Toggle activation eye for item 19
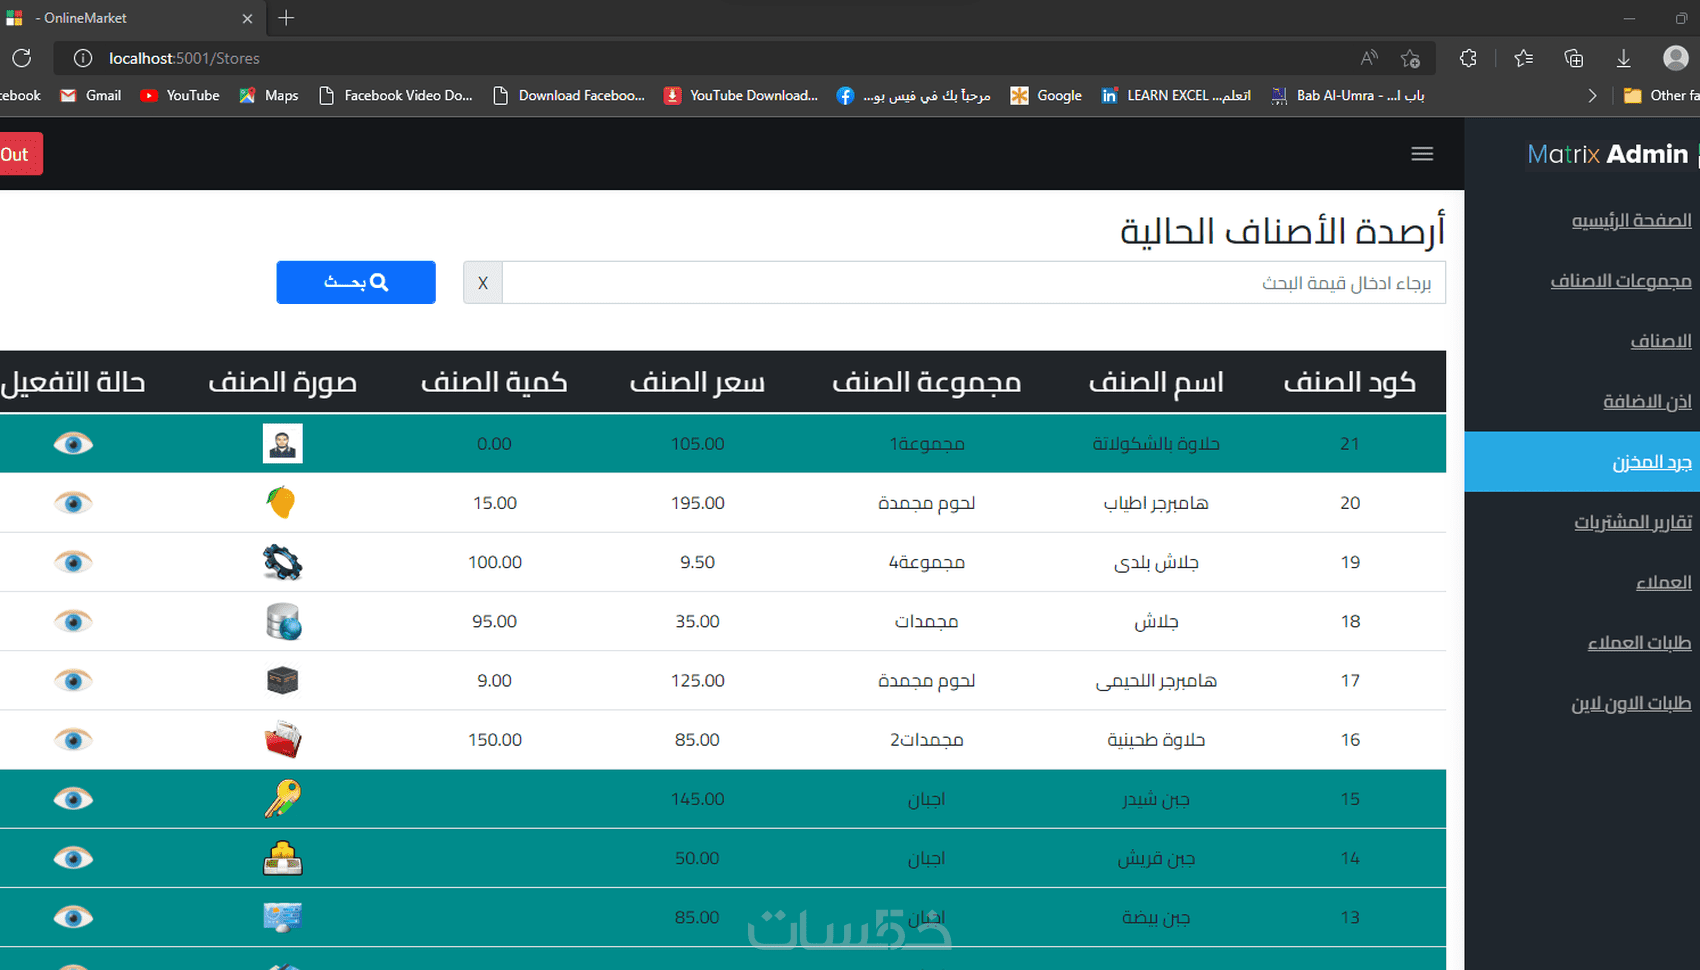1700x970 pixels. [73, 562]
